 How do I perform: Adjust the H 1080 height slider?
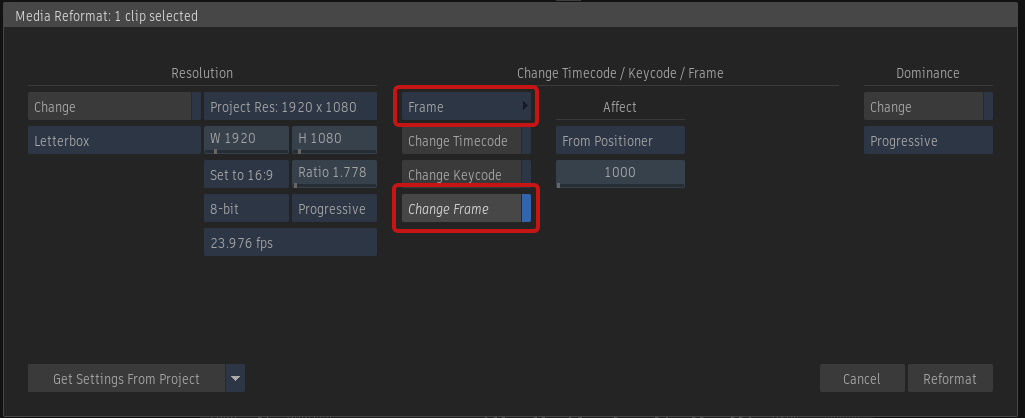334,139
